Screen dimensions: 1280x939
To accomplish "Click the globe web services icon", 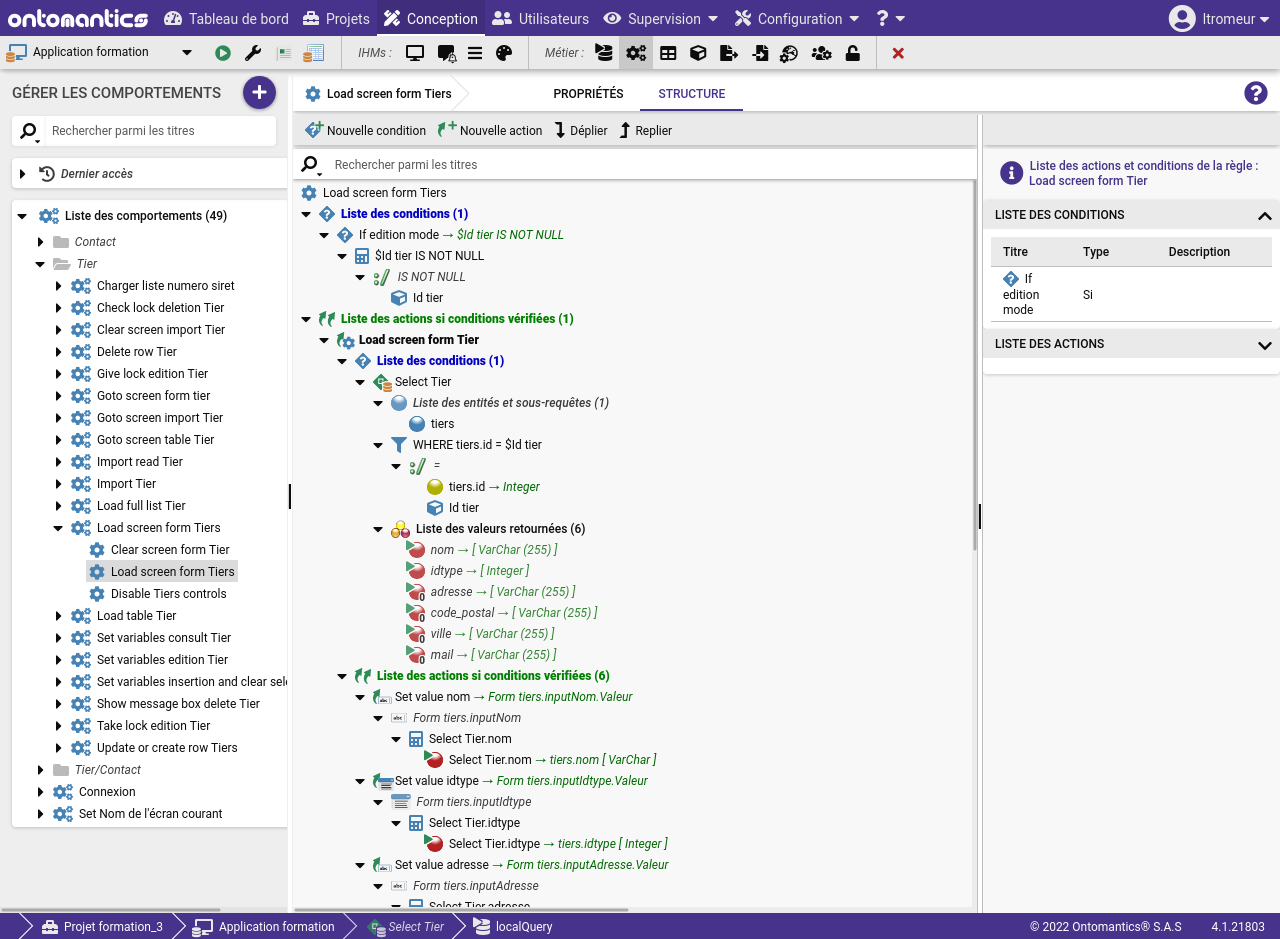I will click(x=789, y=53).
